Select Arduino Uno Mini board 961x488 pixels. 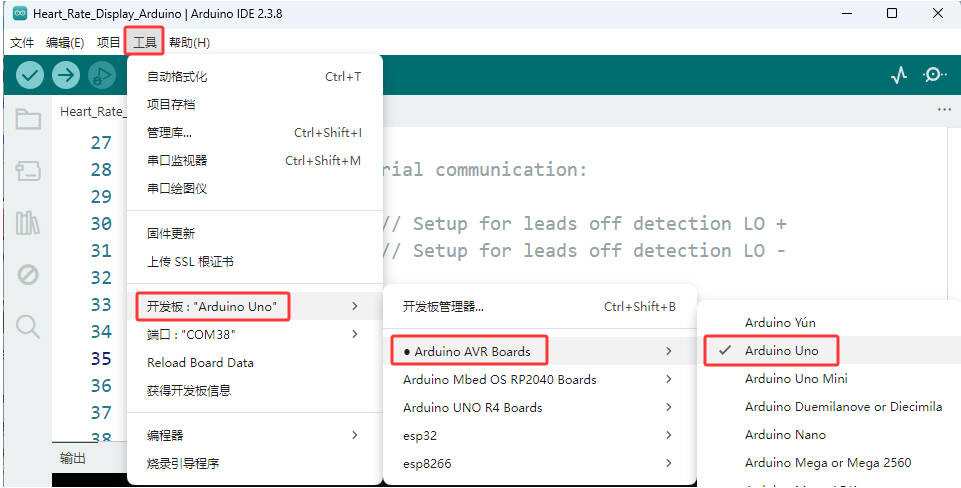(829, 379)
